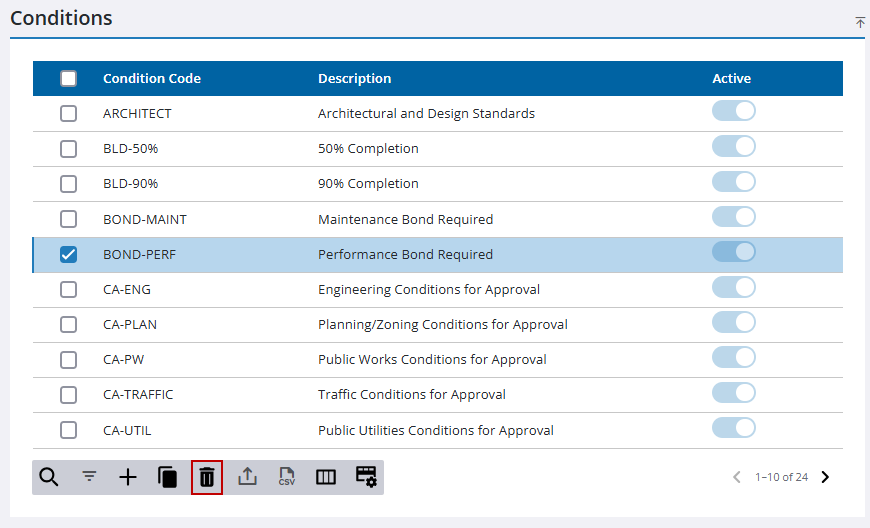The height and width of the screenshot is (528, 870).
Task: Sort by Description column header
Action: (x=354, y=79)
